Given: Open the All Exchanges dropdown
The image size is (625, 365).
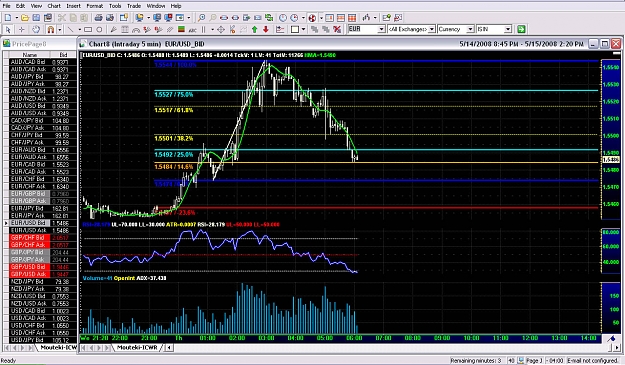Looking at the screenshot, I should (431, 29).
